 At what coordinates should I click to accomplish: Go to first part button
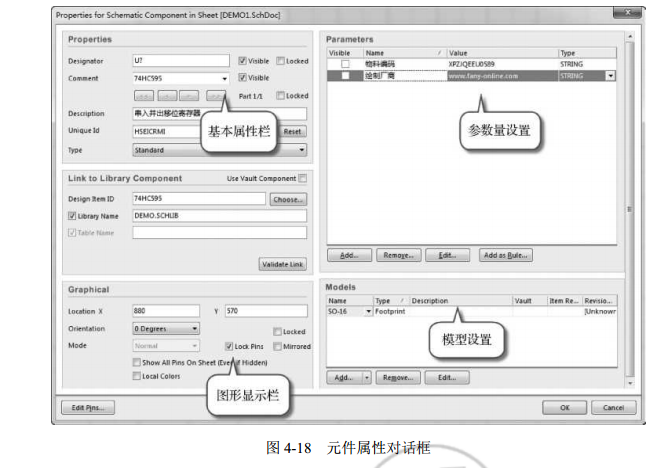(144, 96)
